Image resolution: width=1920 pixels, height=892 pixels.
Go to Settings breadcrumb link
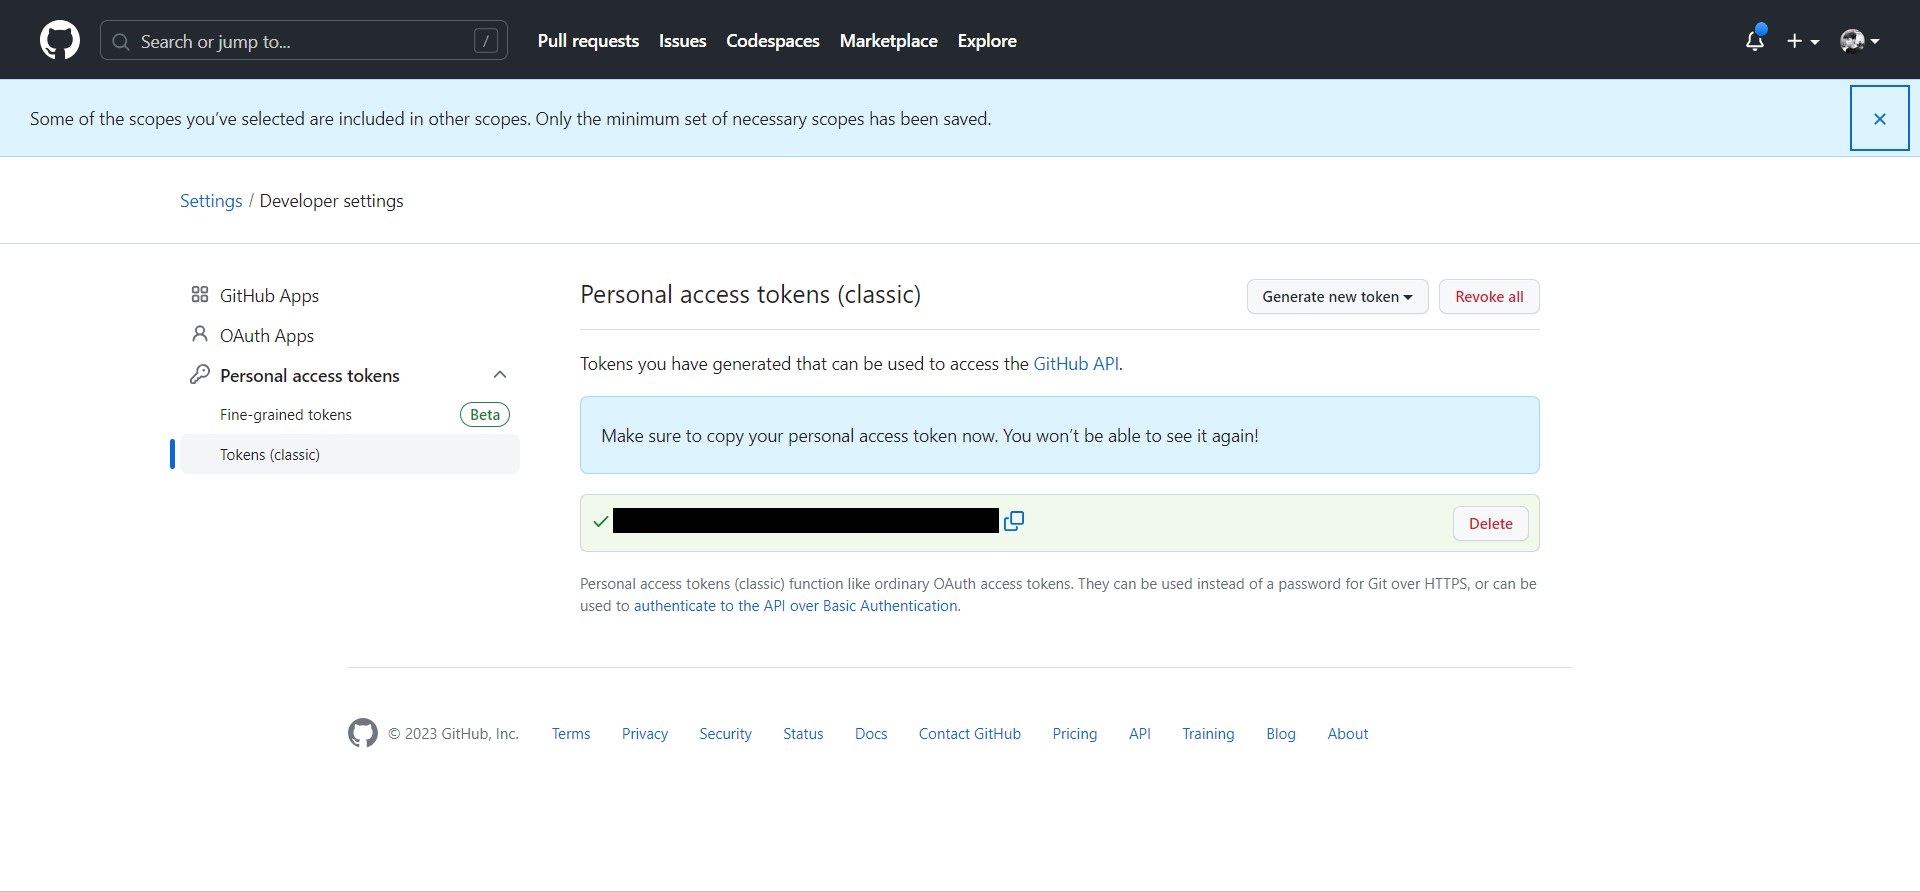click(211, 201)
